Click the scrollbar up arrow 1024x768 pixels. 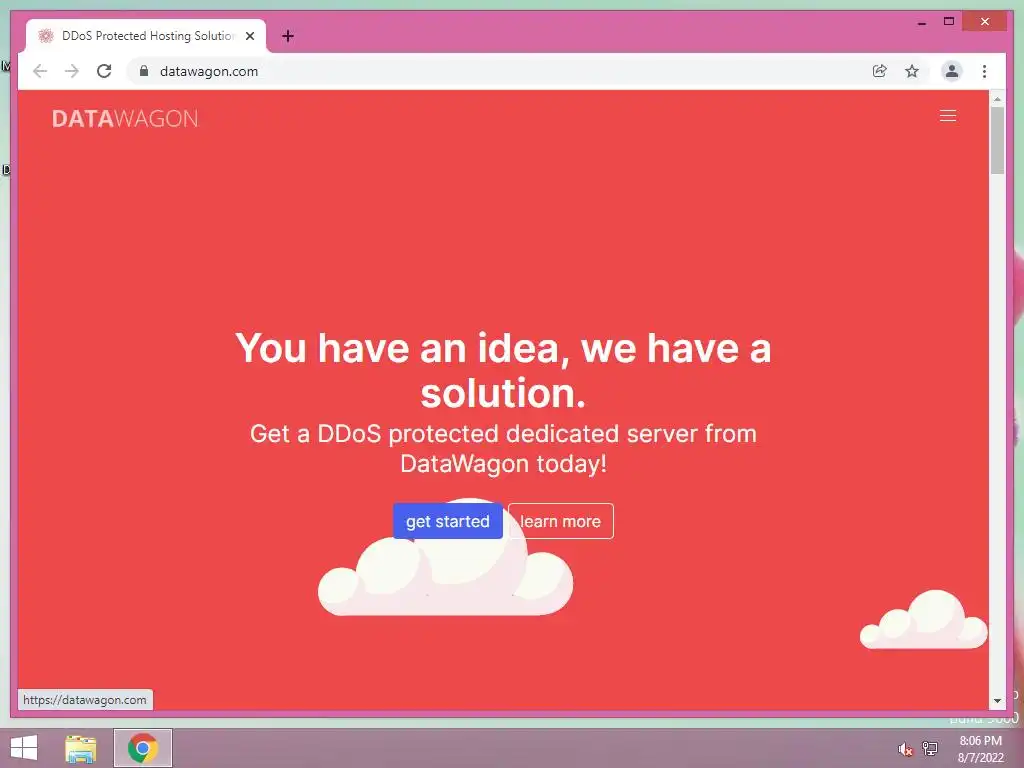(x=997, y=99)
